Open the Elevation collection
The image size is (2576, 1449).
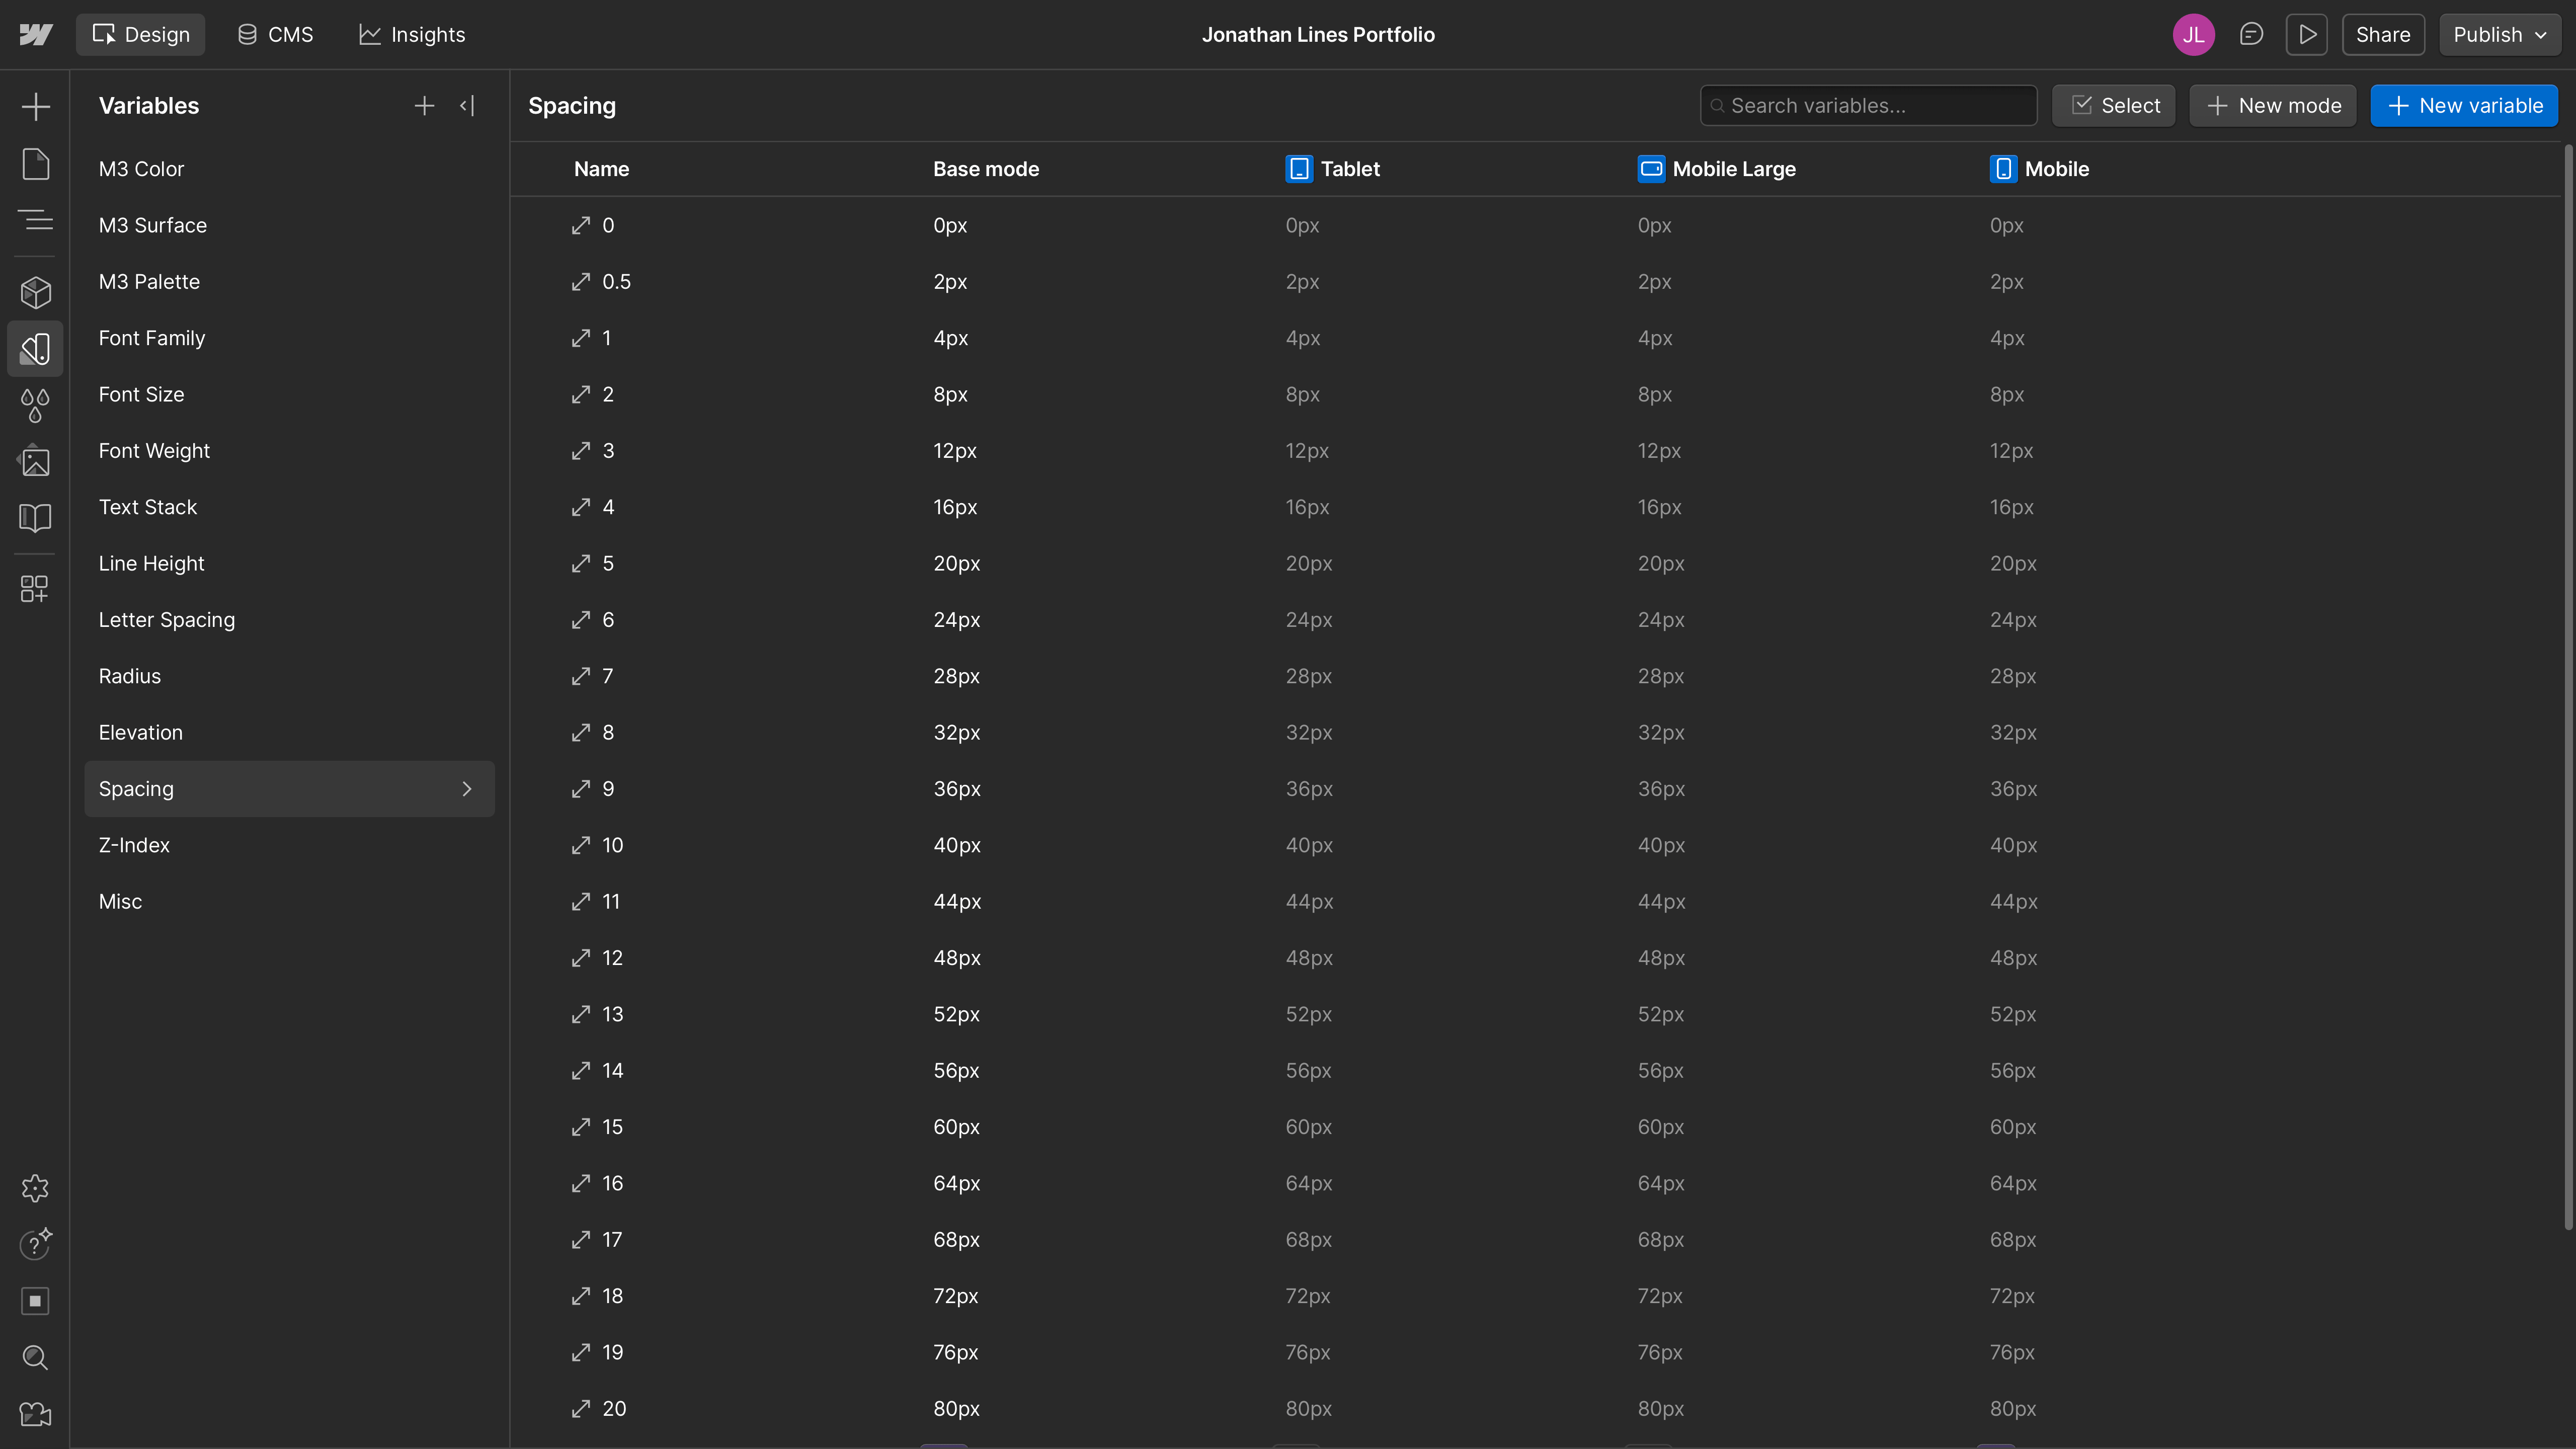pos(289,733)
